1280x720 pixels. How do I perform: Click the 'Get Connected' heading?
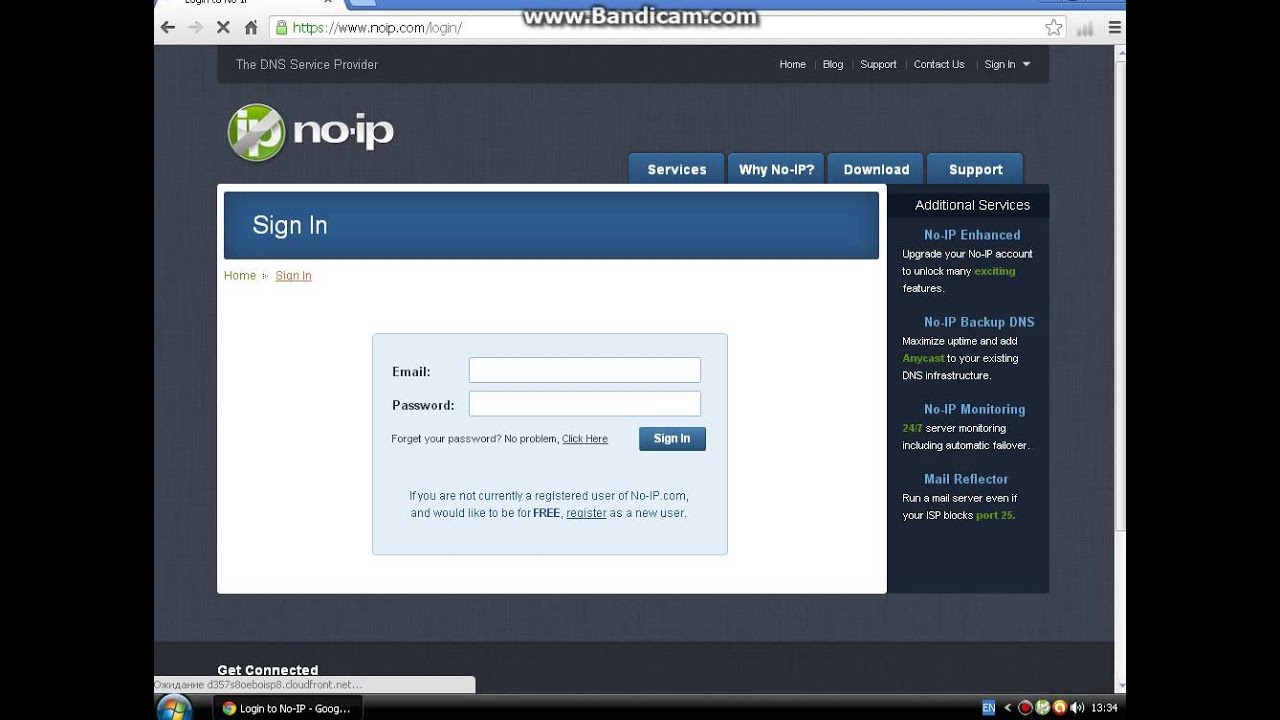268,670
